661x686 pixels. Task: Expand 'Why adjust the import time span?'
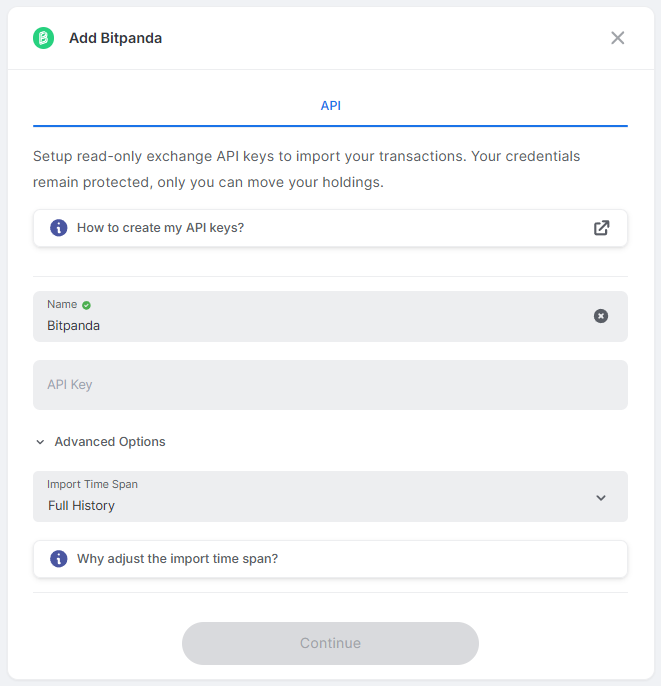pyautogui.click(x=330, y=559)
